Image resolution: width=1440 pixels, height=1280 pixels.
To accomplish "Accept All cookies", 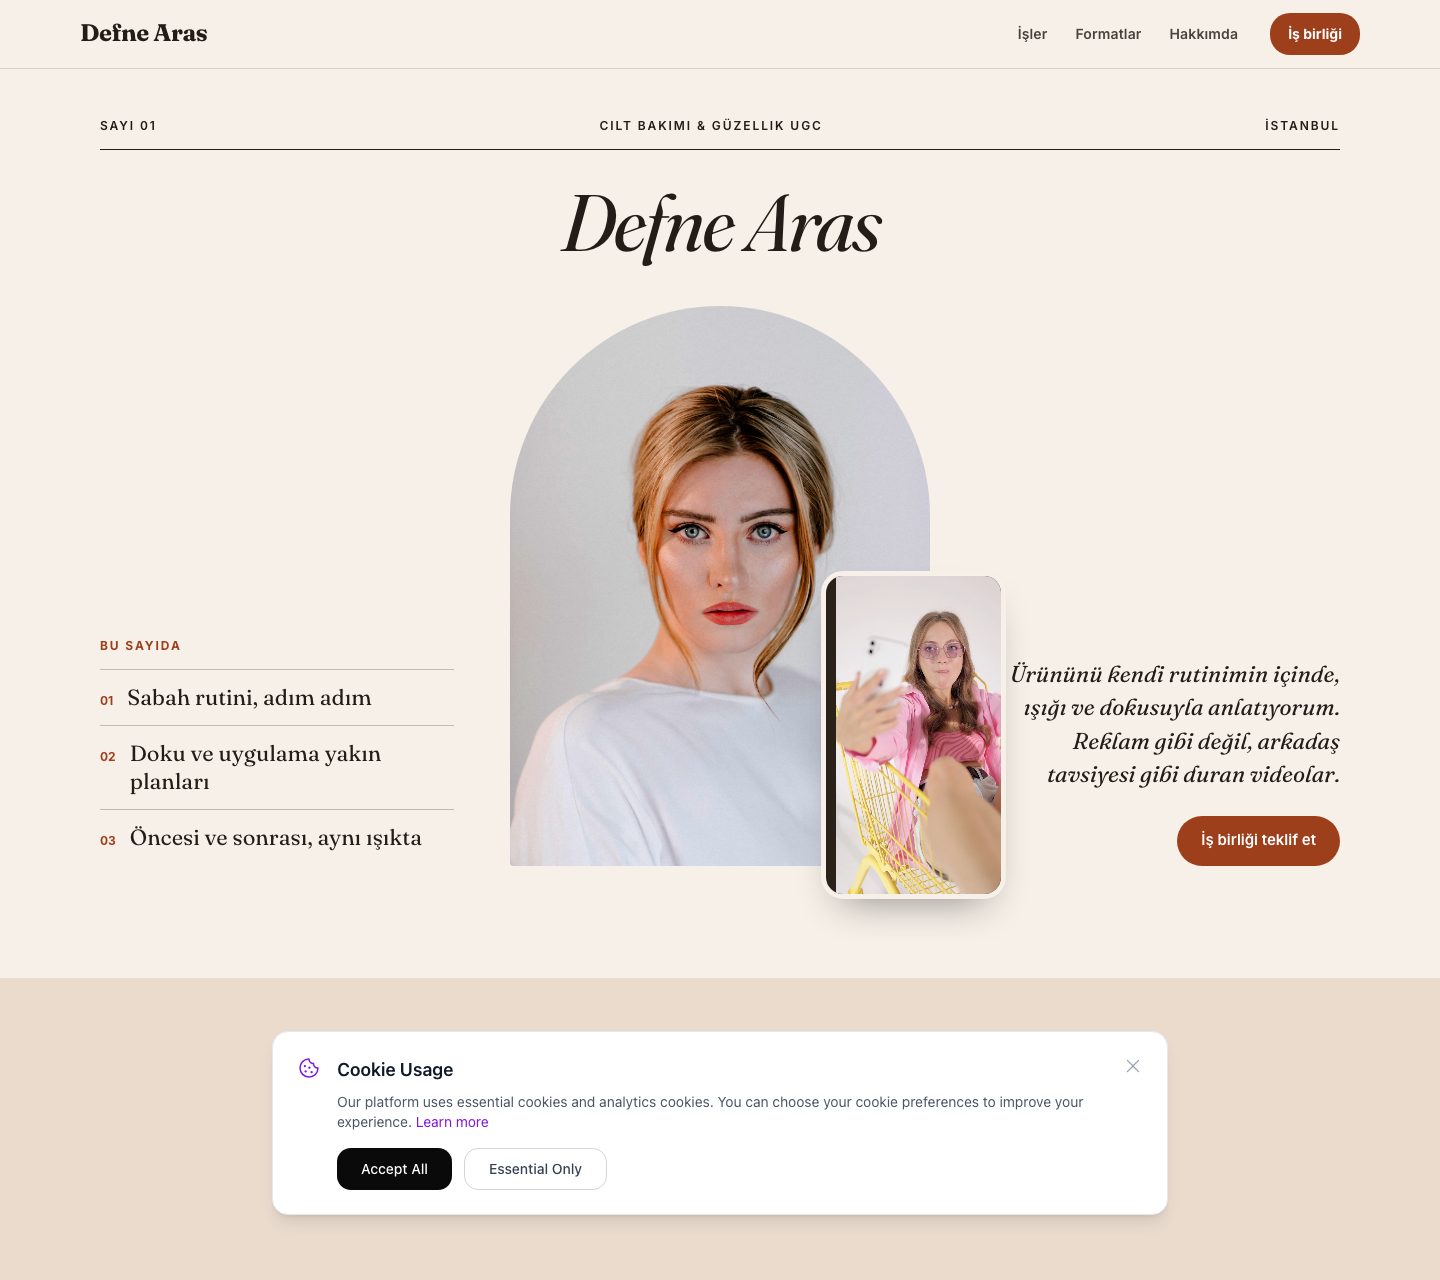I will click(394, 1169).
